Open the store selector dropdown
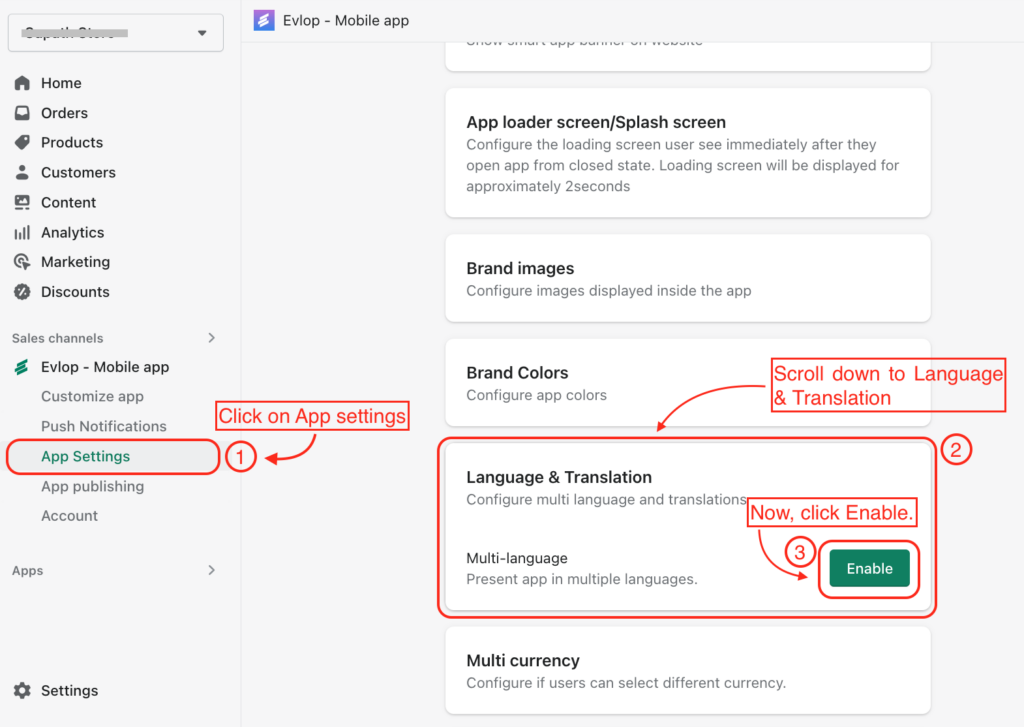This screenshot has height=727, width=1024. pos(116,33)
